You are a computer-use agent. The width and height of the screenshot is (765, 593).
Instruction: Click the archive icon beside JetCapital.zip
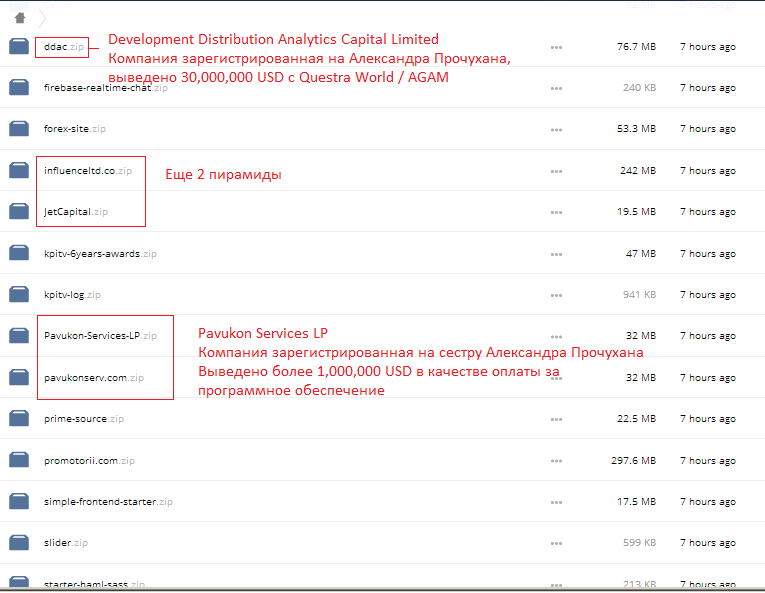19,211
